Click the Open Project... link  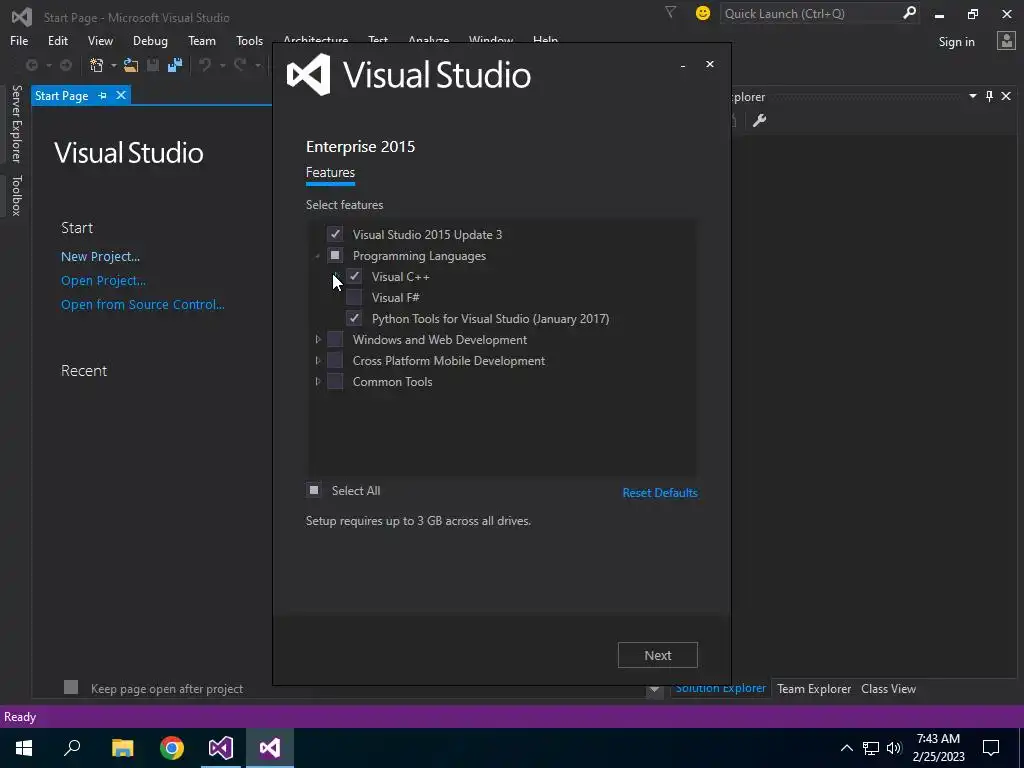click(x=103, y=281)
